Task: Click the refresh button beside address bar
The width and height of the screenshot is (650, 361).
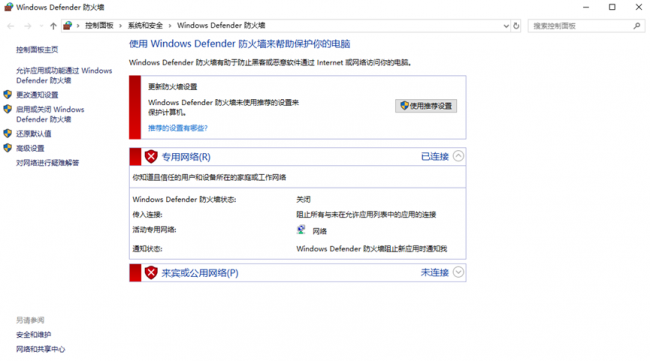Action: point(516,26)
